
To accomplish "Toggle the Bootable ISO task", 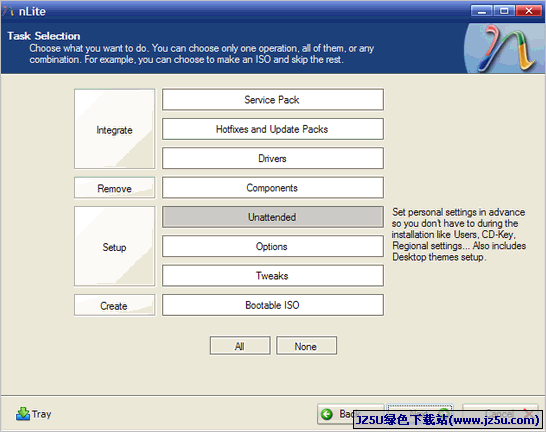I will click(x=273, y=305).
